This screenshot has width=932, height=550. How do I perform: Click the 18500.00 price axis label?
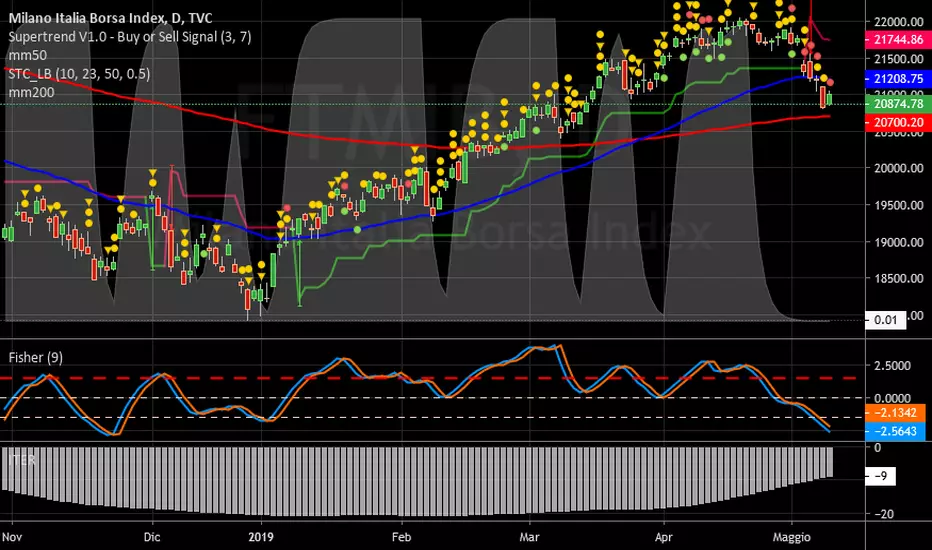pos(899,278)
